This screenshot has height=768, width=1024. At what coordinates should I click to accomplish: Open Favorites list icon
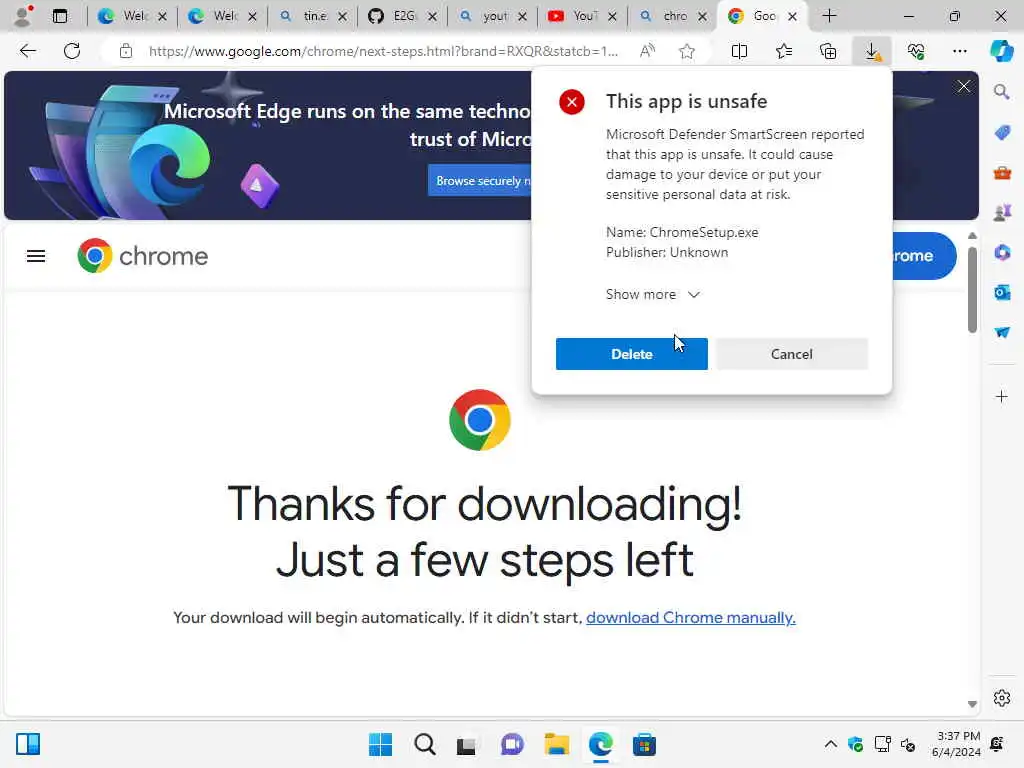[784, 51]
